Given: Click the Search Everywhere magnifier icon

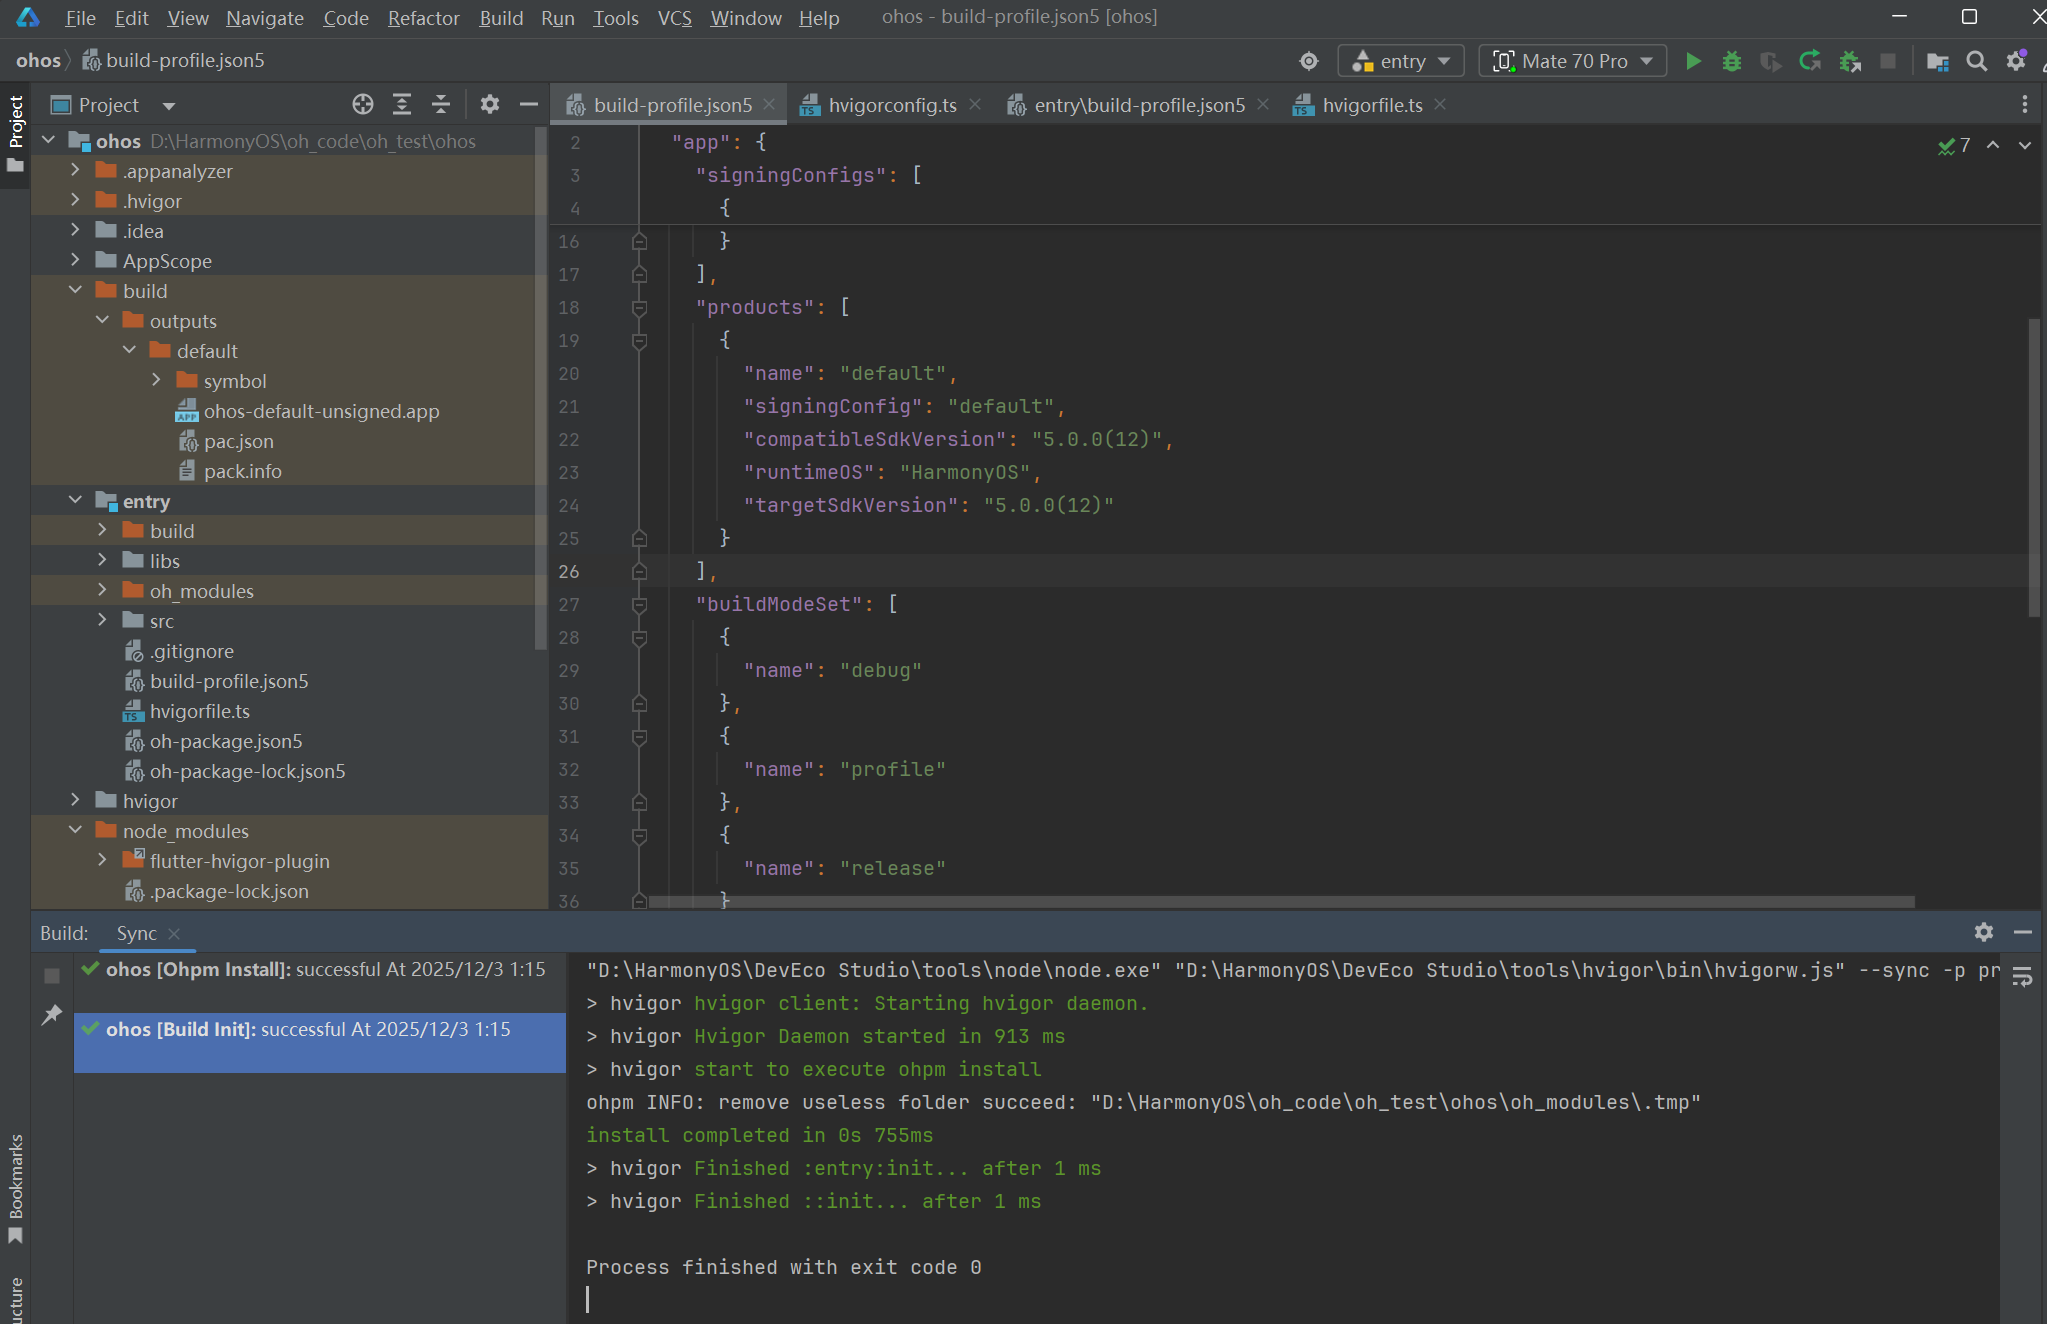Looking at the screenshot, I should [x=1976, y=61].
